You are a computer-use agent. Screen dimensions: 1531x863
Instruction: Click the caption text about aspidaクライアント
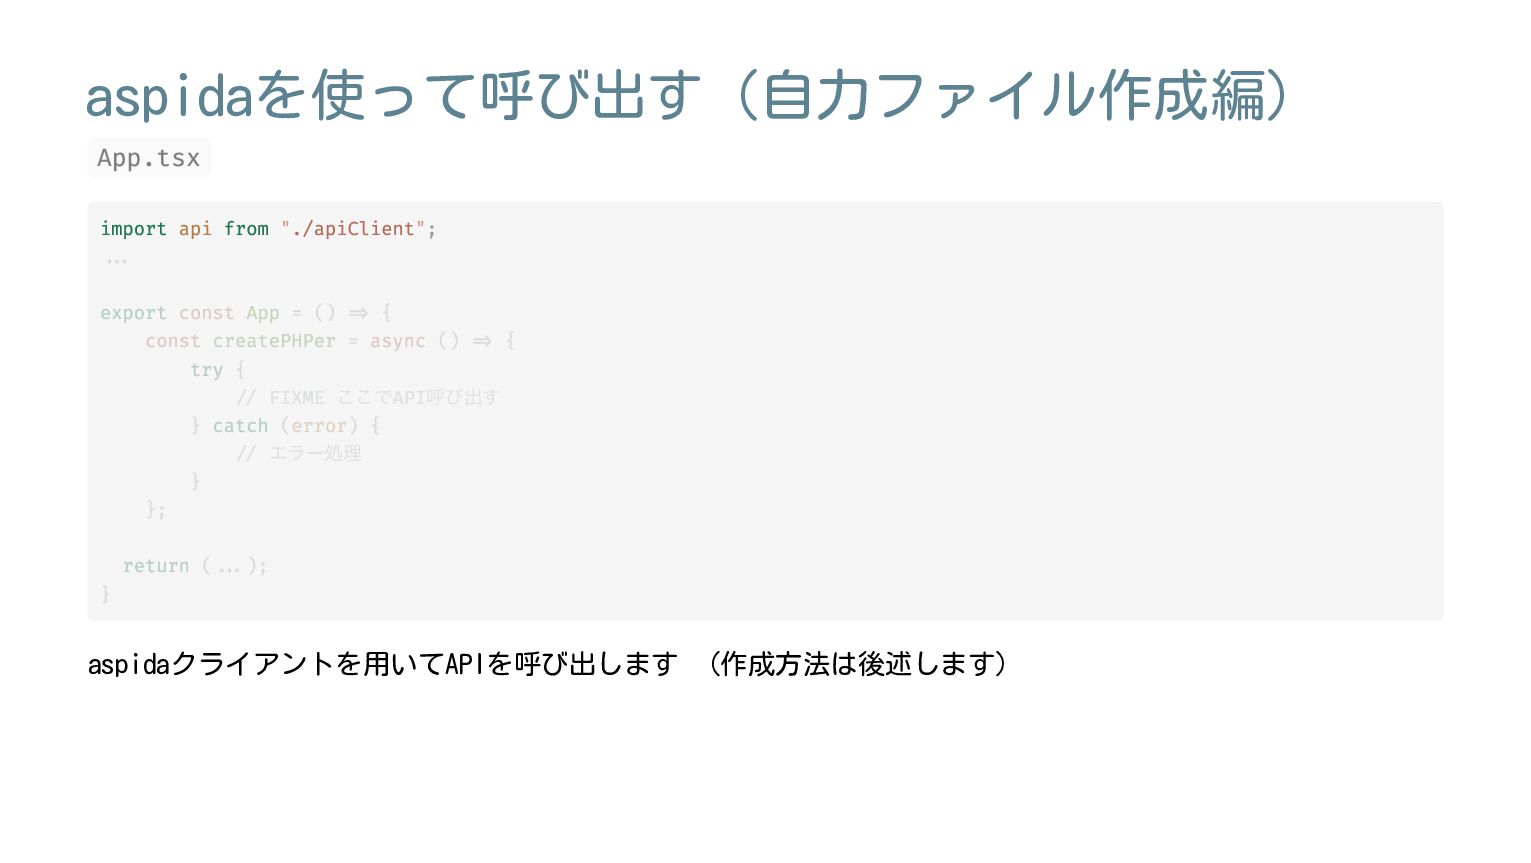(x=383, y=664)
